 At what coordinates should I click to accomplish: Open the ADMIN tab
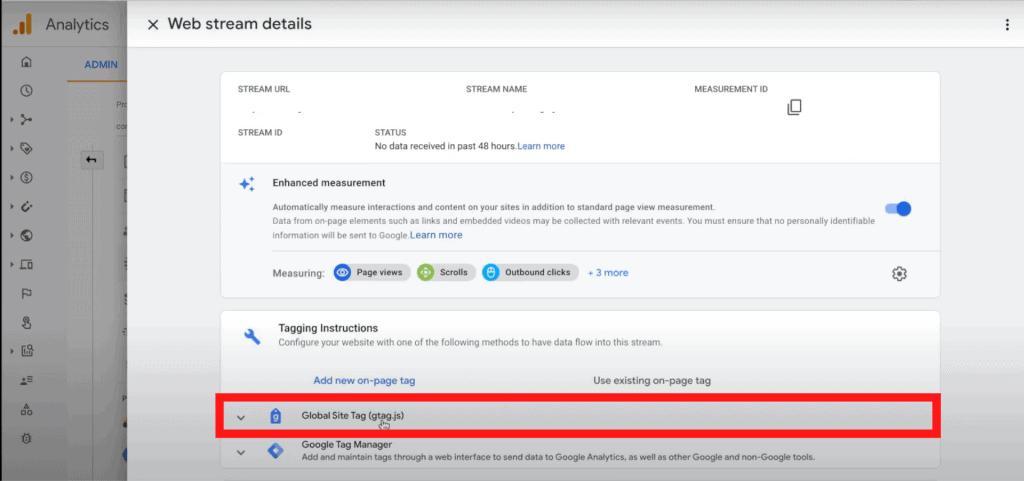(x=101, y=65)
